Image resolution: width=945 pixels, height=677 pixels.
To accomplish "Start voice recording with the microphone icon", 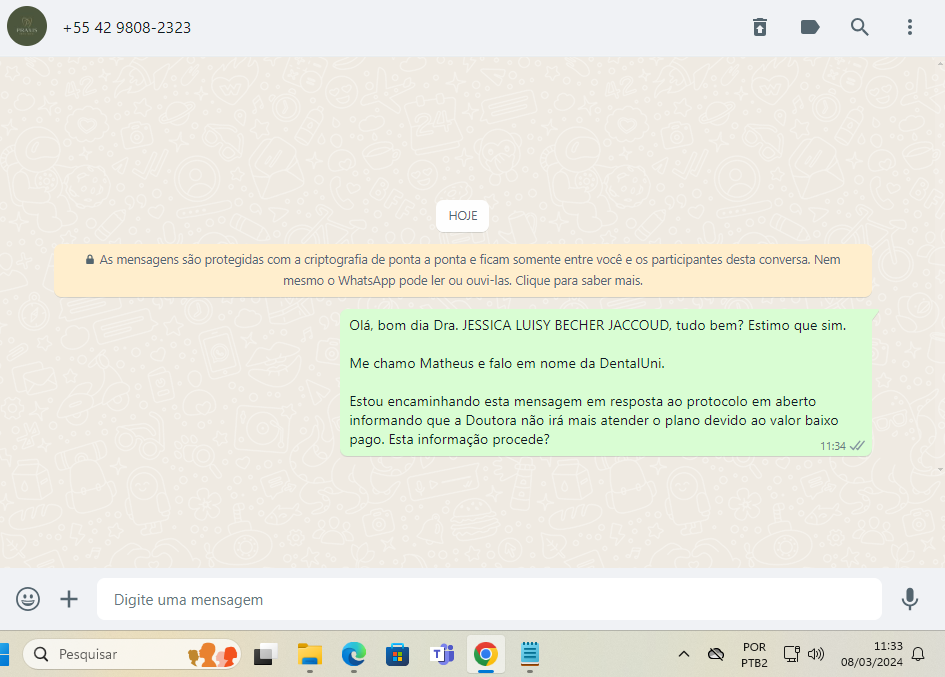I will tap(909, 599).
